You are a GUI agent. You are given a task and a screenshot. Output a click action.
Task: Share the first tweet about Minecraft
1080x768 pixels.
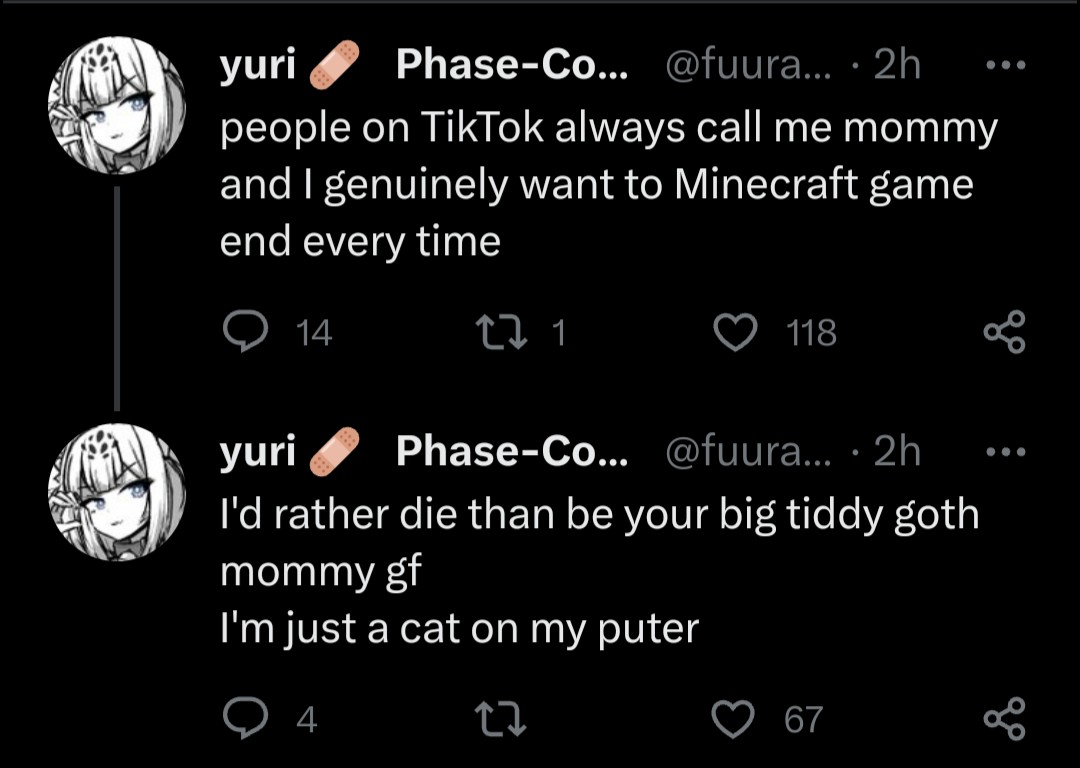tap(1003, 332)
